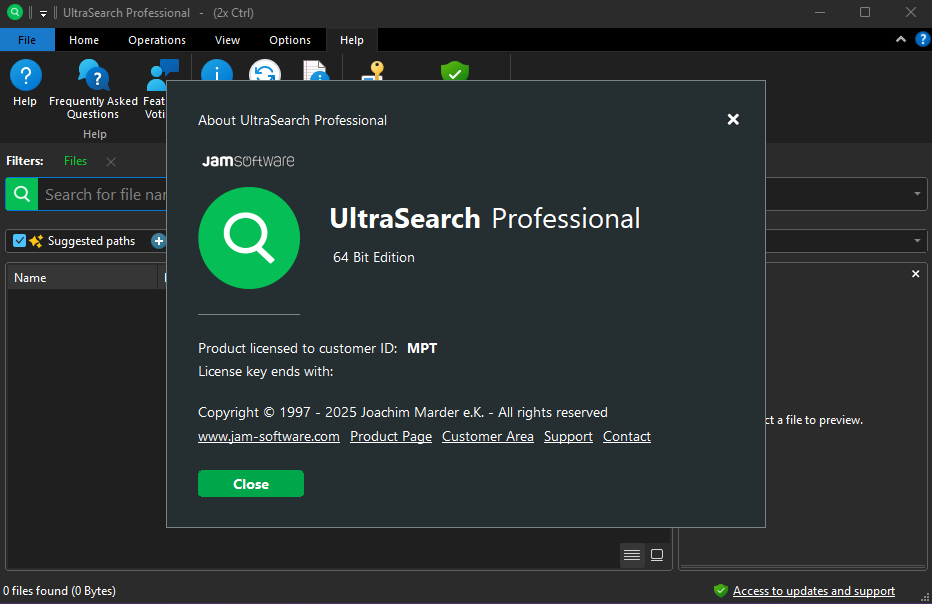
Task: Click the UltraSearch logo in About dialog
Action: pos(249,238)
